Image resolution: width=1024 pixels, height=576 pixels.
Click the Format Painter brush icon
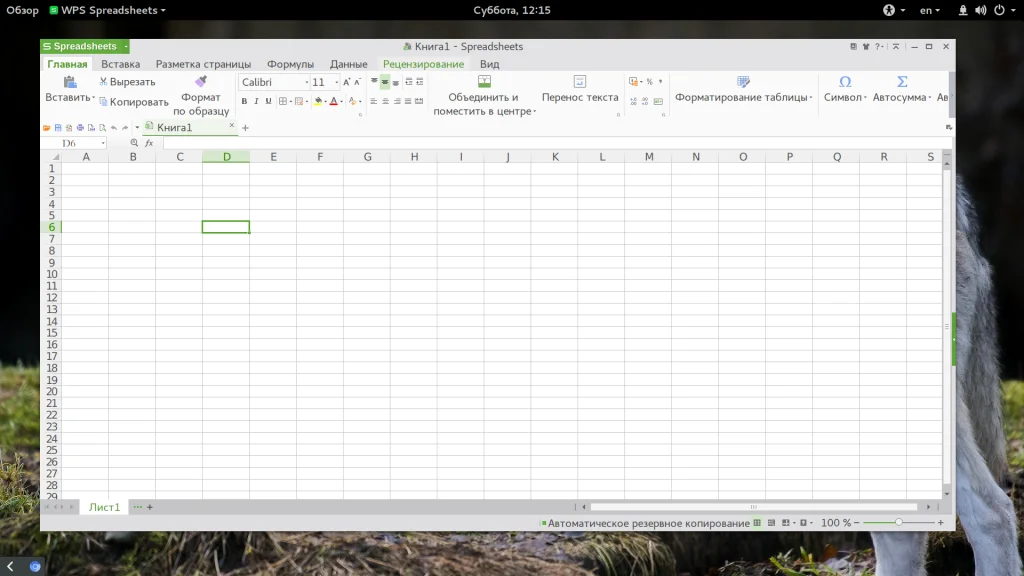[x=201, y=82]
